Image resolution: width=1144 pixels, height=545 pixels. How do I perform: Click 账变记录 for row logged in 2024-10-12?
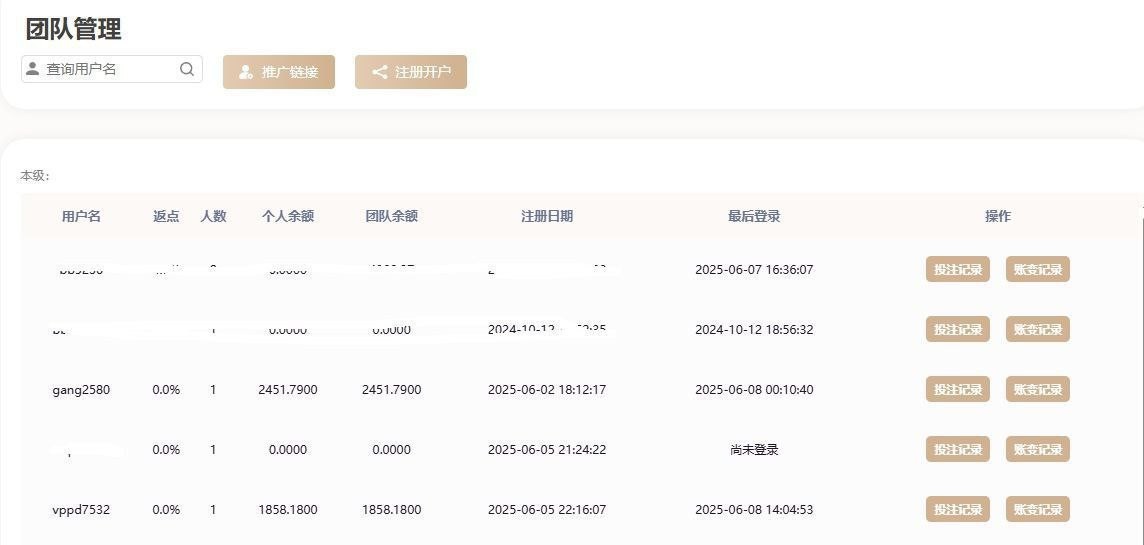coord(1037,329)
